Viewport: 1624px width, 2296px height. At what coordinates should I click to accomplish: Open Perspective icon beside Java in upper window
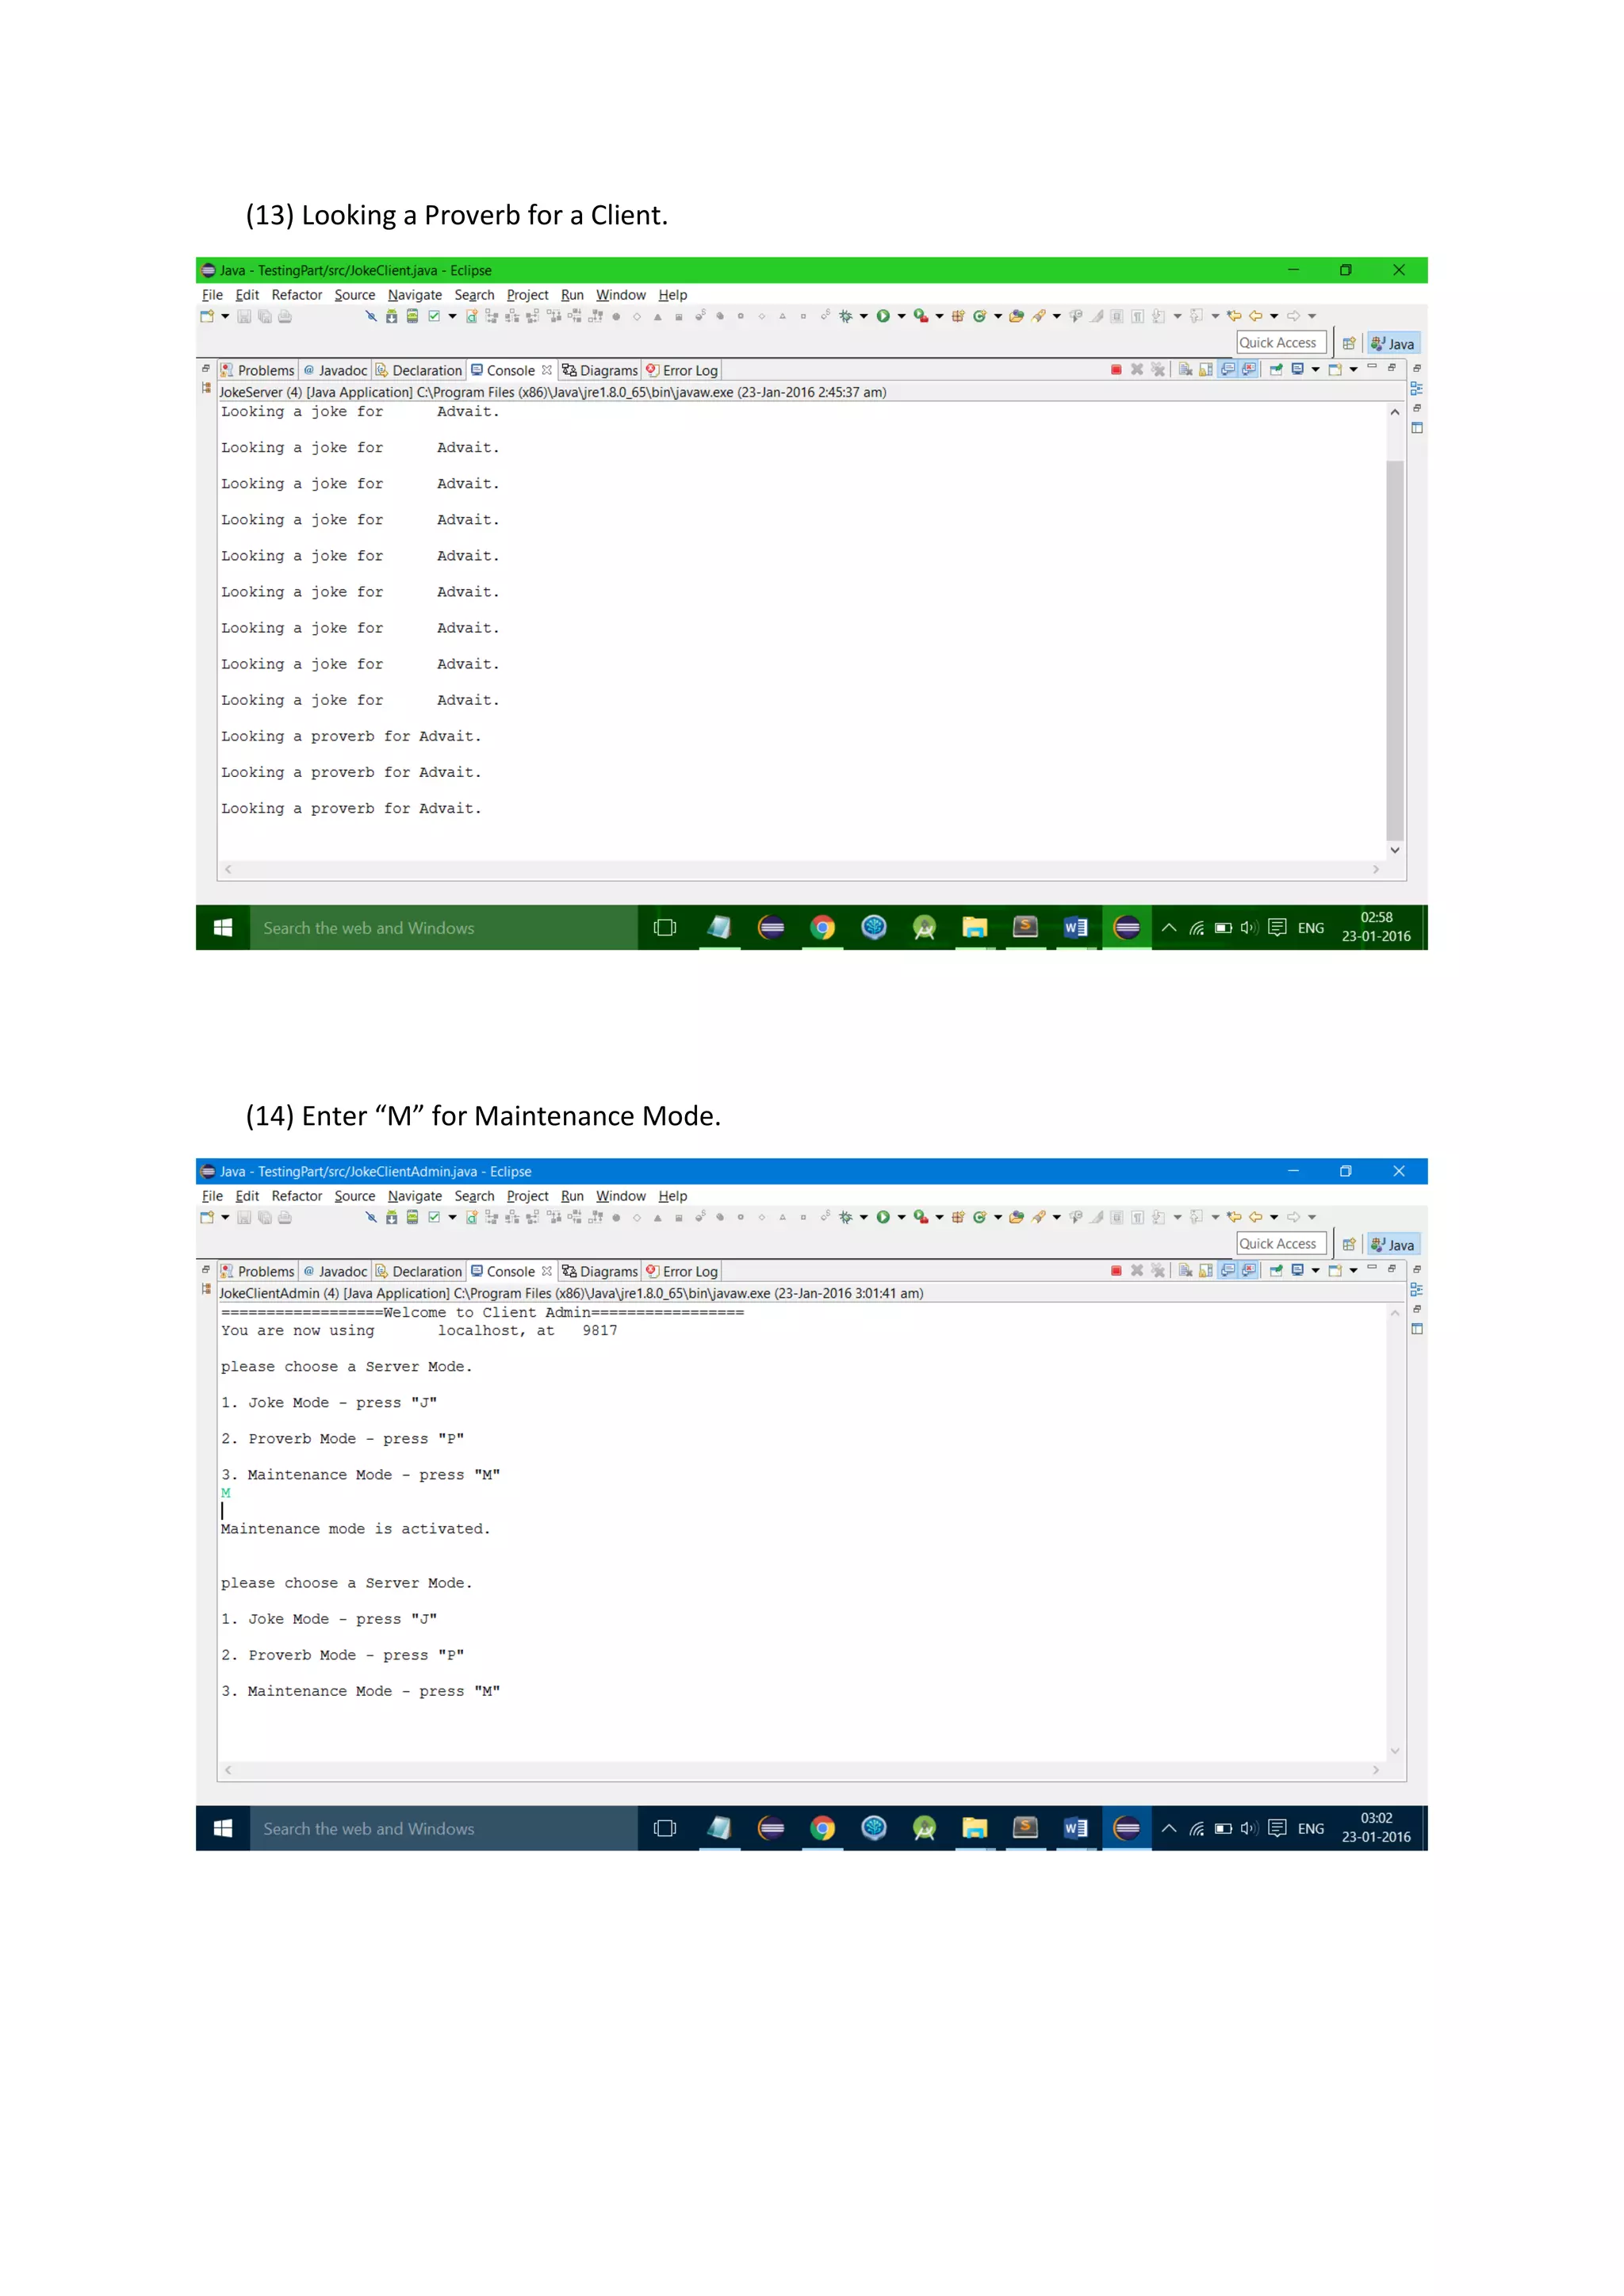pyautogui.click(x=1349, y=343)
